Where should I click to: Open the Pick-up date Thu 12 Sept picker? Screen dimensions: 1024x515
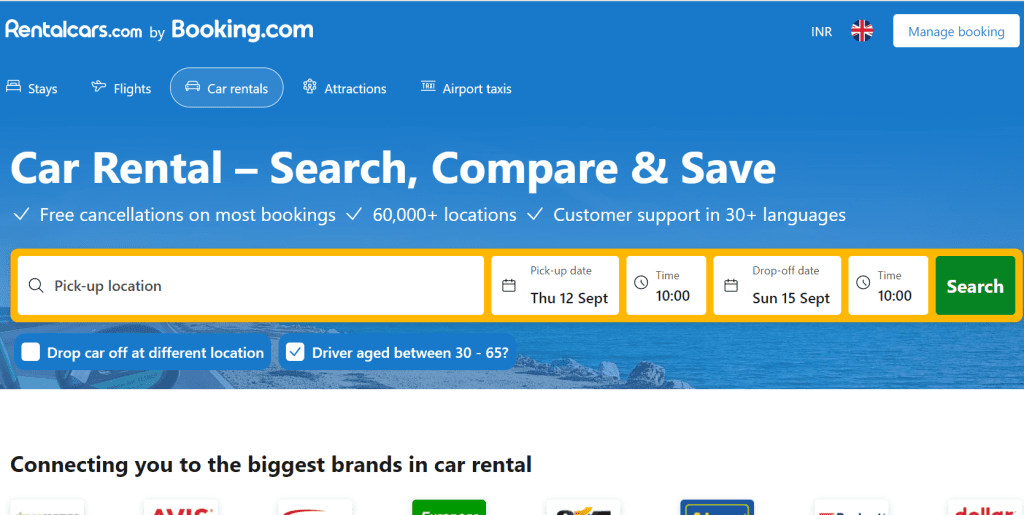[x=555, y=285]
